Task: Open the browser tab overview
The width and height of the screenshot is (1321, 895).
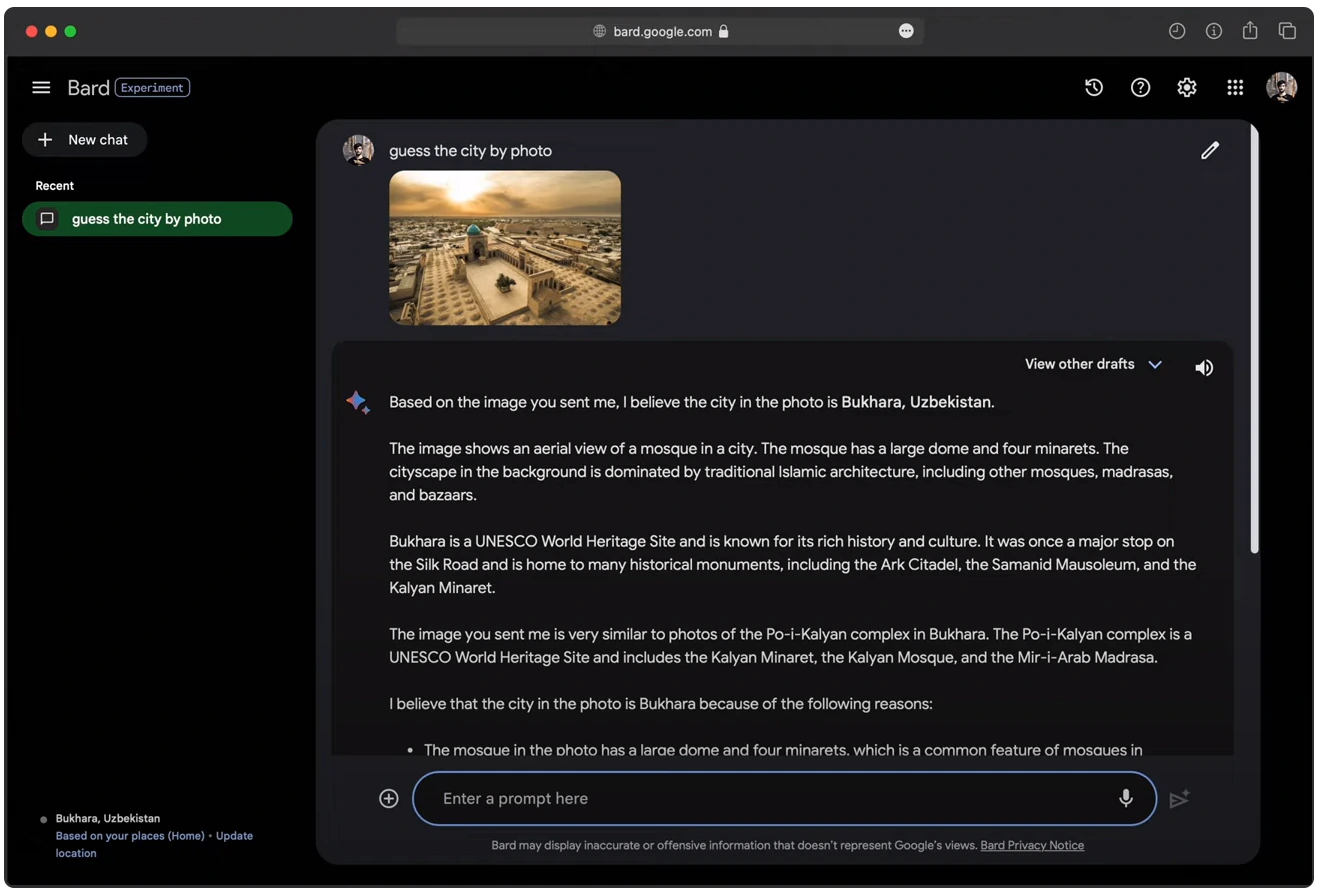Action: pyautogui.click(x=1288, y=31)
